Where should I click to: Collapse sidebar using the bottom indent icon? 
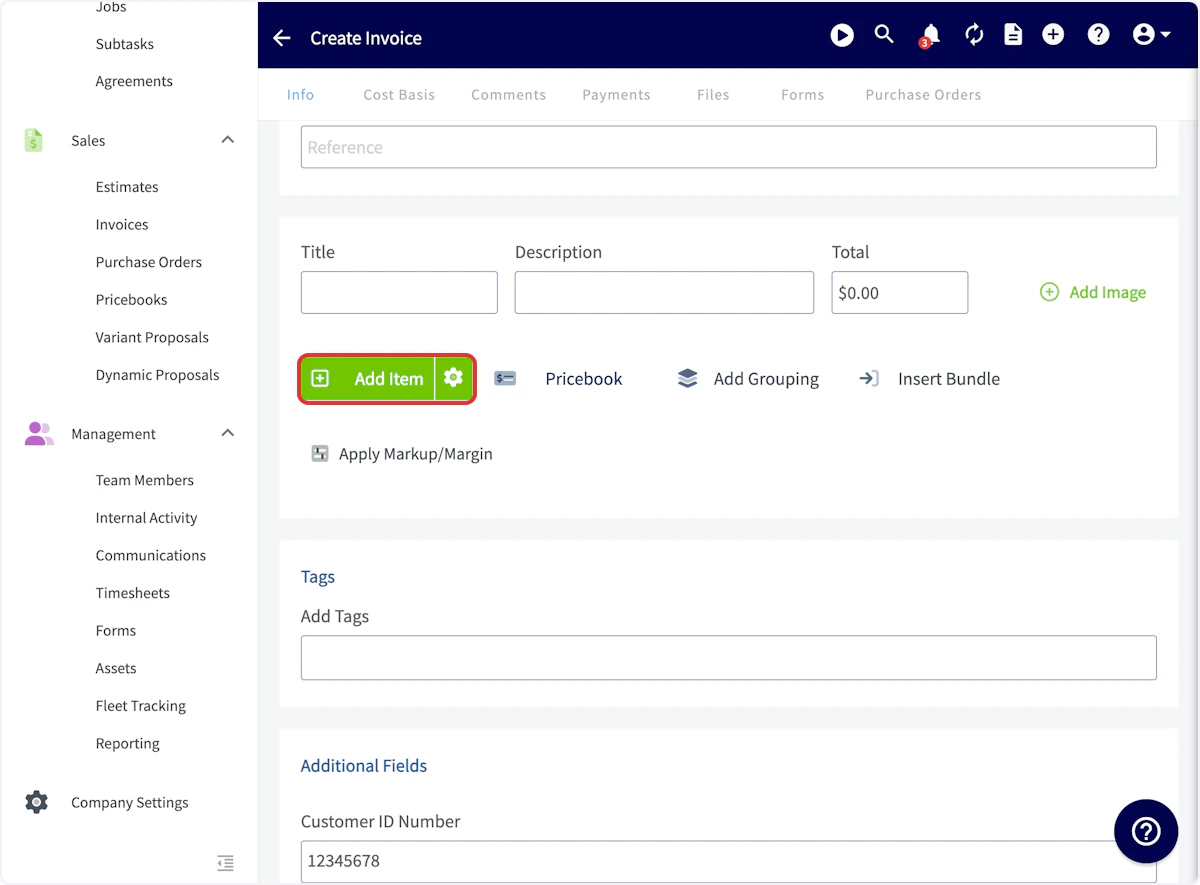pos(226,862)
